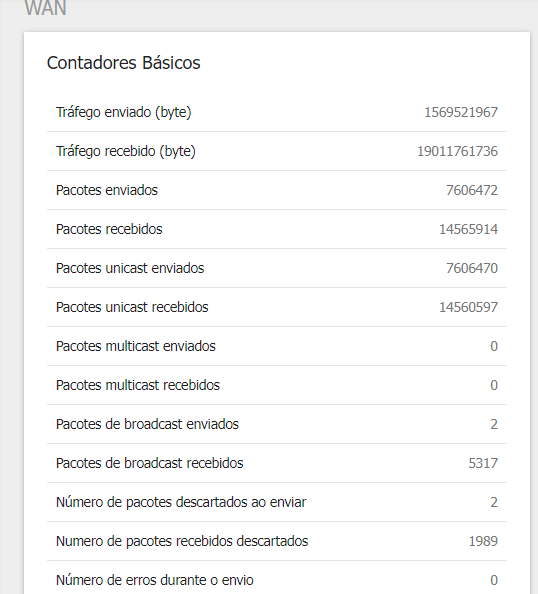Select the Pacotes de broadcast enviados label
The height and width of the screenshot is (594, 538).
pyautogui.click(x=147, y=424)
